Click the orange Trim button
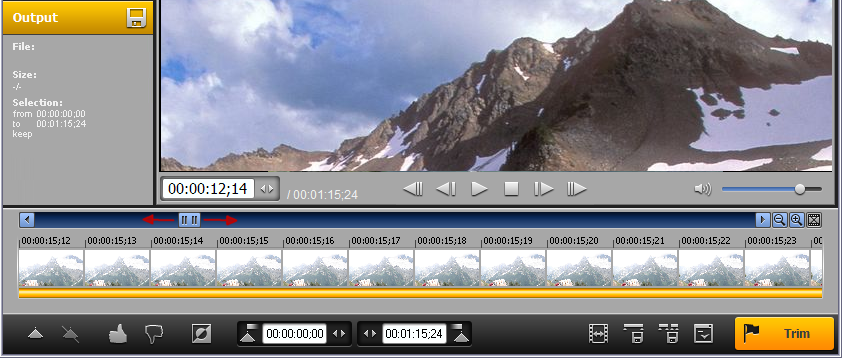 coord(784,334)
